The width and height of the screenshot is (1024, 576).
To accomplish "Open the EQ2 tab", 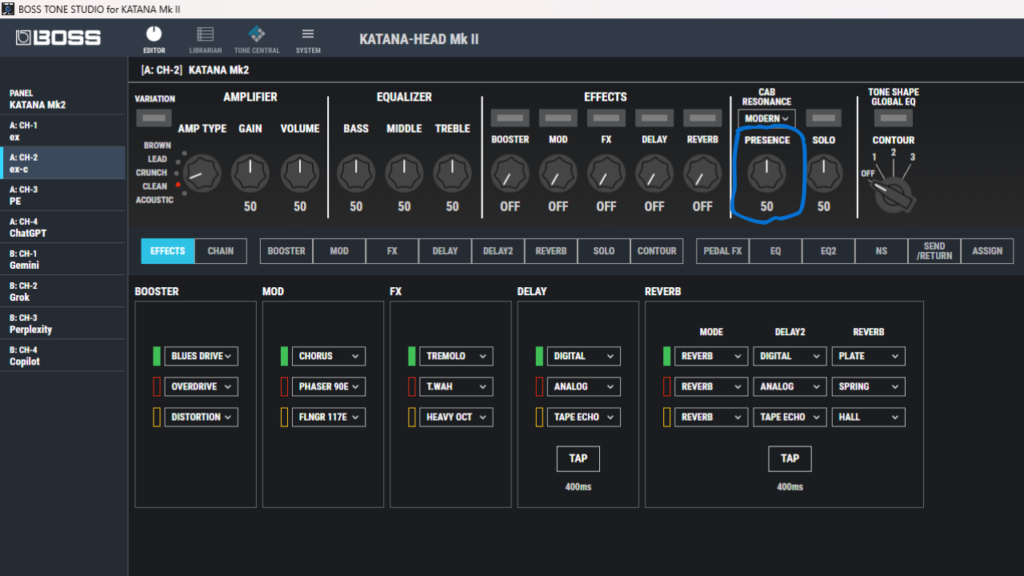I will [828, 251].
